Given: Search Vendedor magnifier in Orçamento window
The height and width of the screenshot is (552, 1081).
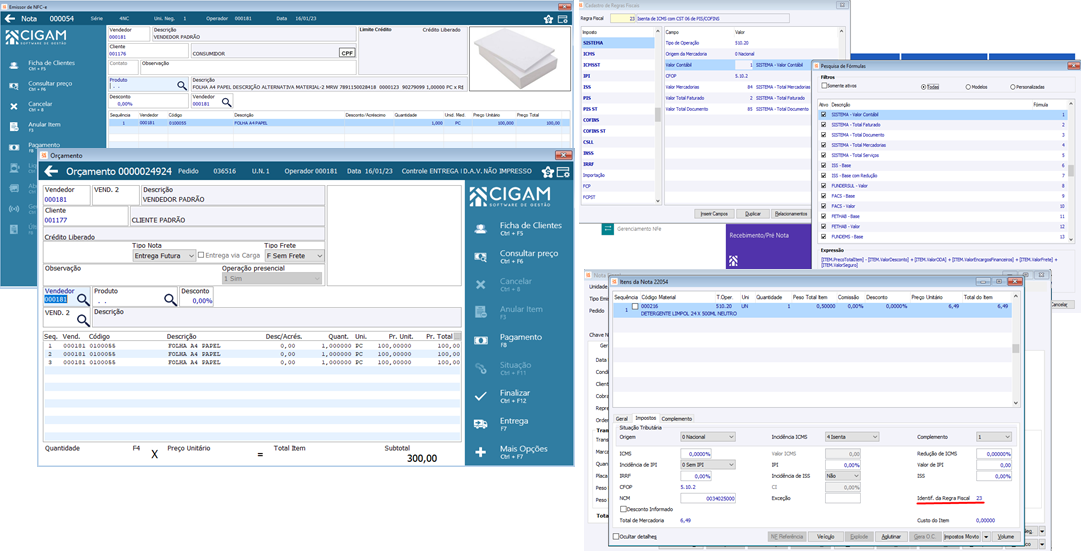Looking at the screenshot, I should click(83, 299).
